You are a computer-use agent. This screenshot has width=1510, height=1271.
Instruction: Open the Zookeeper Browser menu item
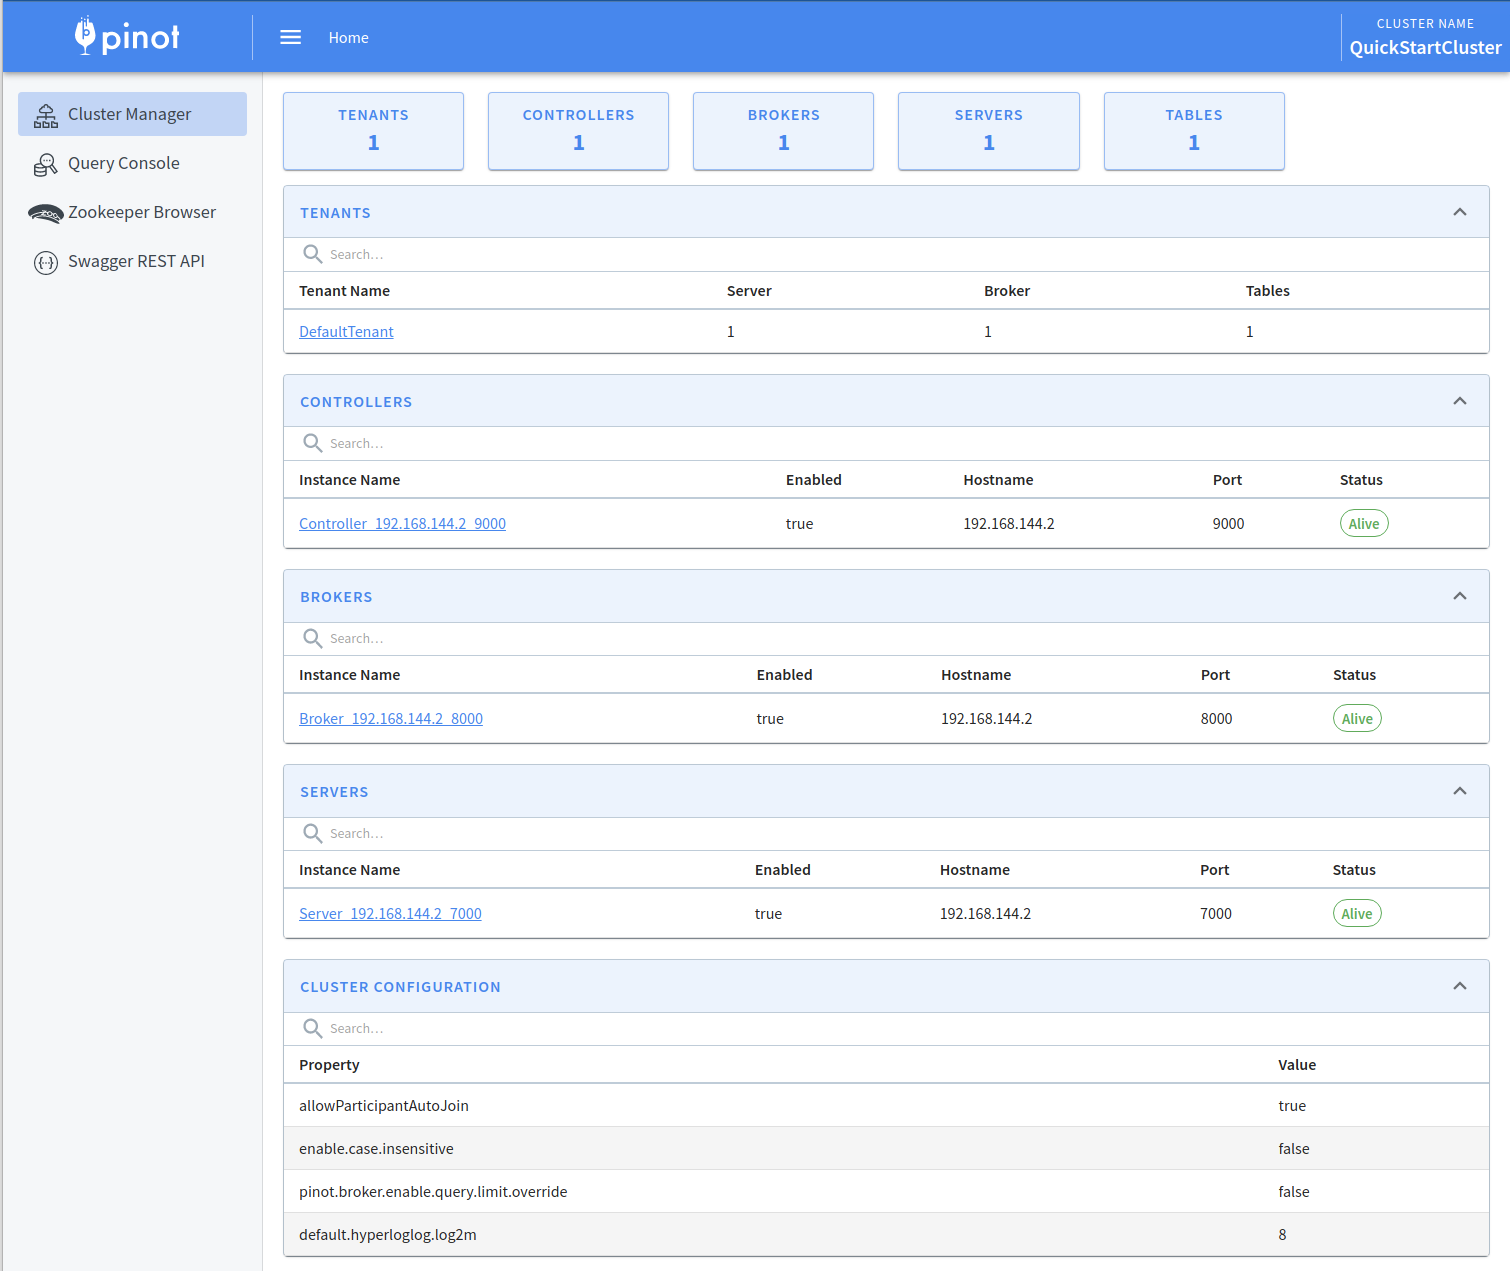[x=142, y=213]
